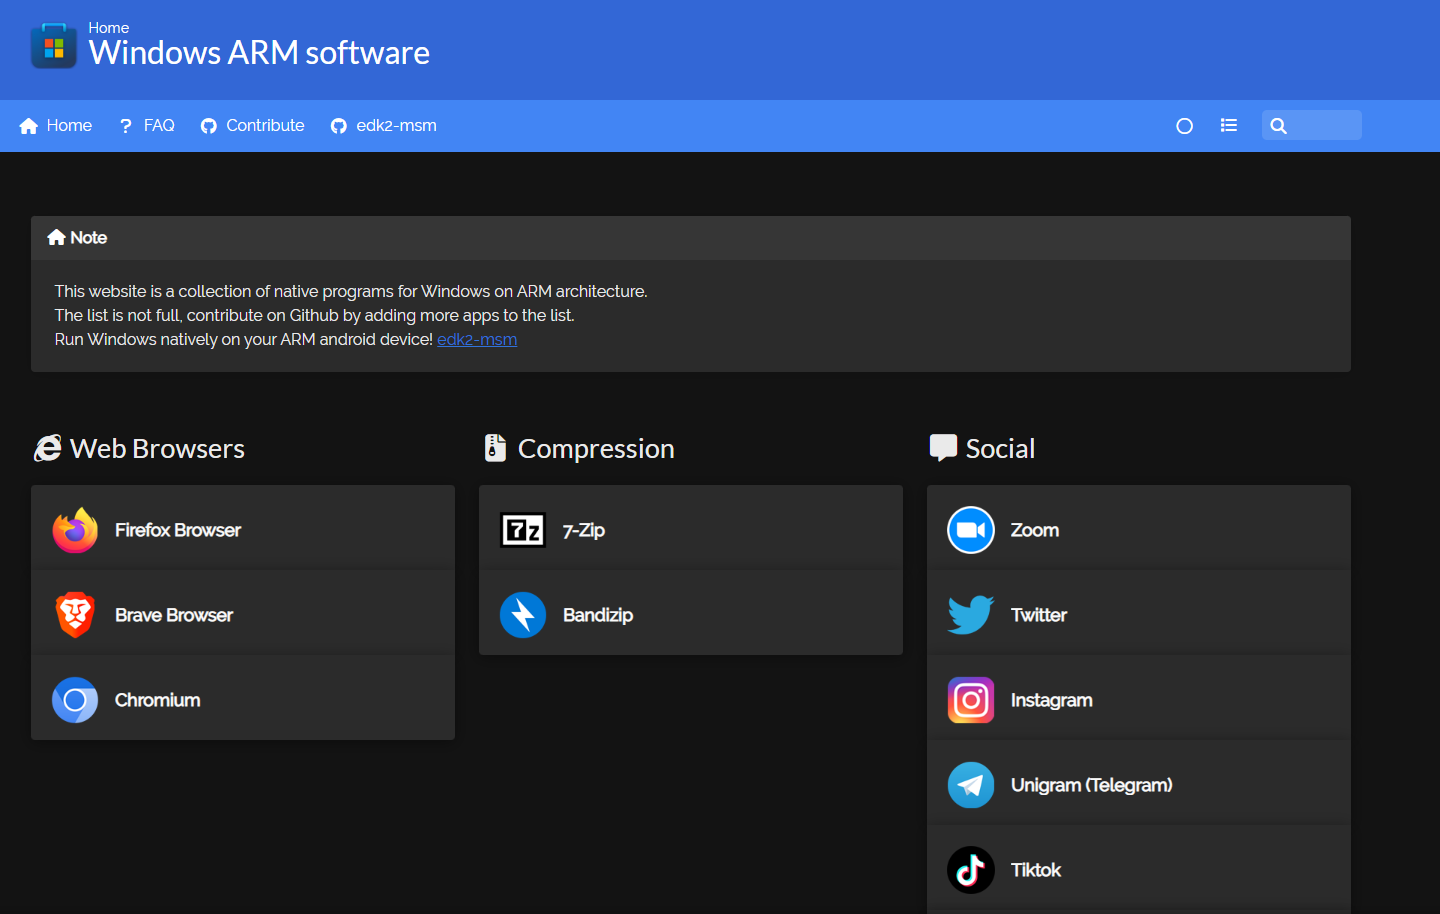Click the Social section heading
The image size is (1440, 914).
(x=1000, y=449)
